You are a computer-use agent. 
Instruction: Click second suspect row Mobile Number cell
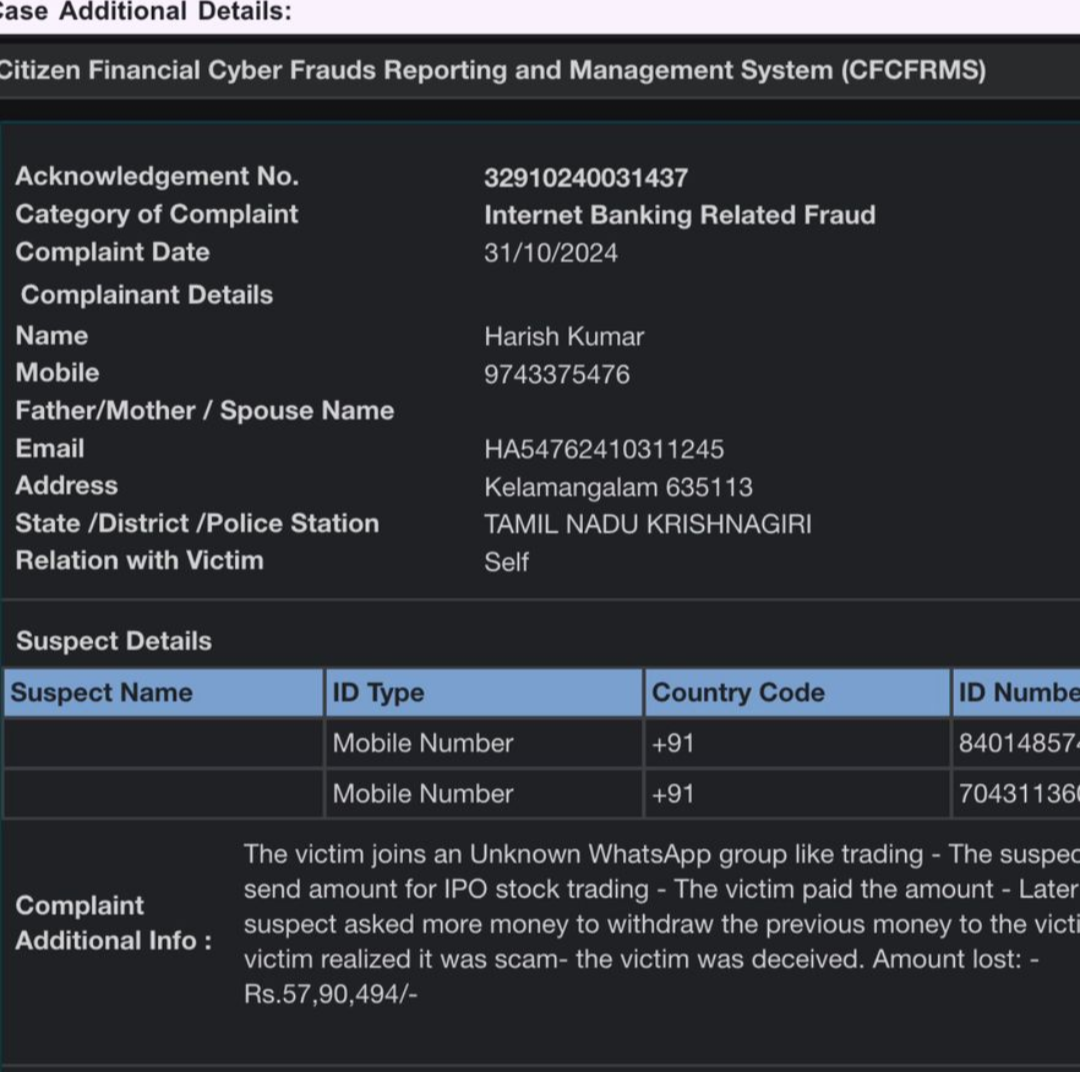click(422, 794)
